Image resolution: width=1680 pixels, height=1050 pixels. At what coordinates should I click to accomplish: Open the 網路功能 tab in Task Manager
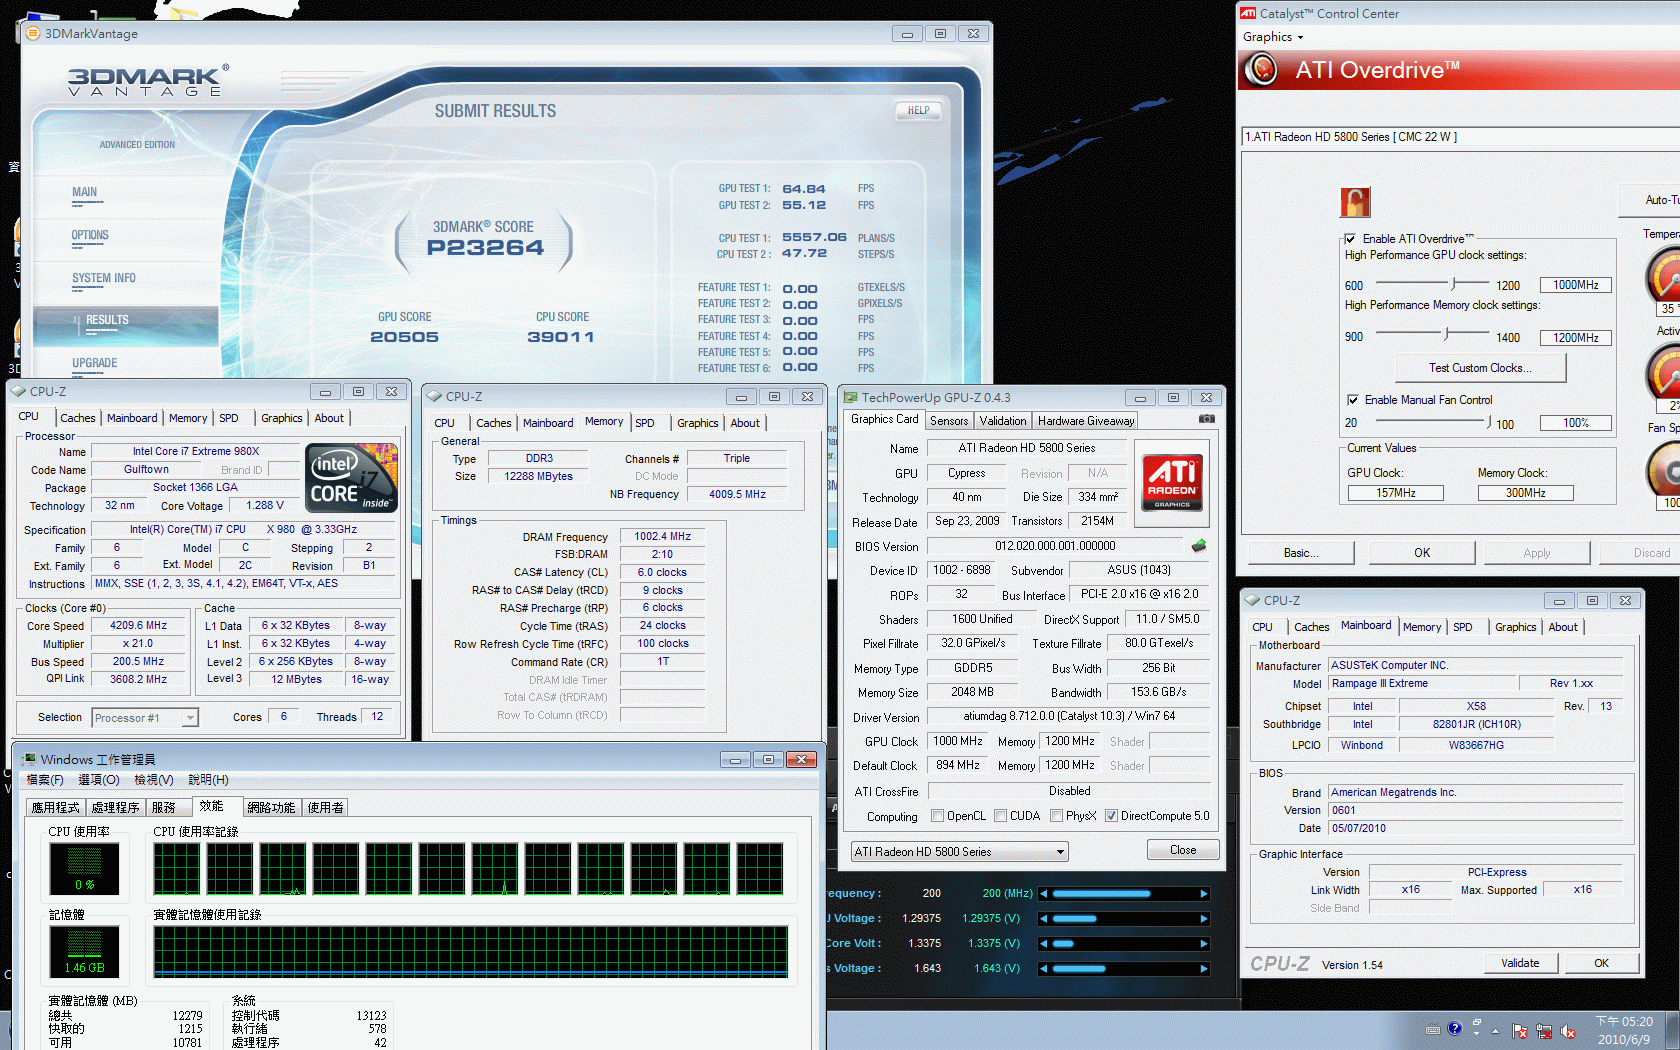[271, 807]
